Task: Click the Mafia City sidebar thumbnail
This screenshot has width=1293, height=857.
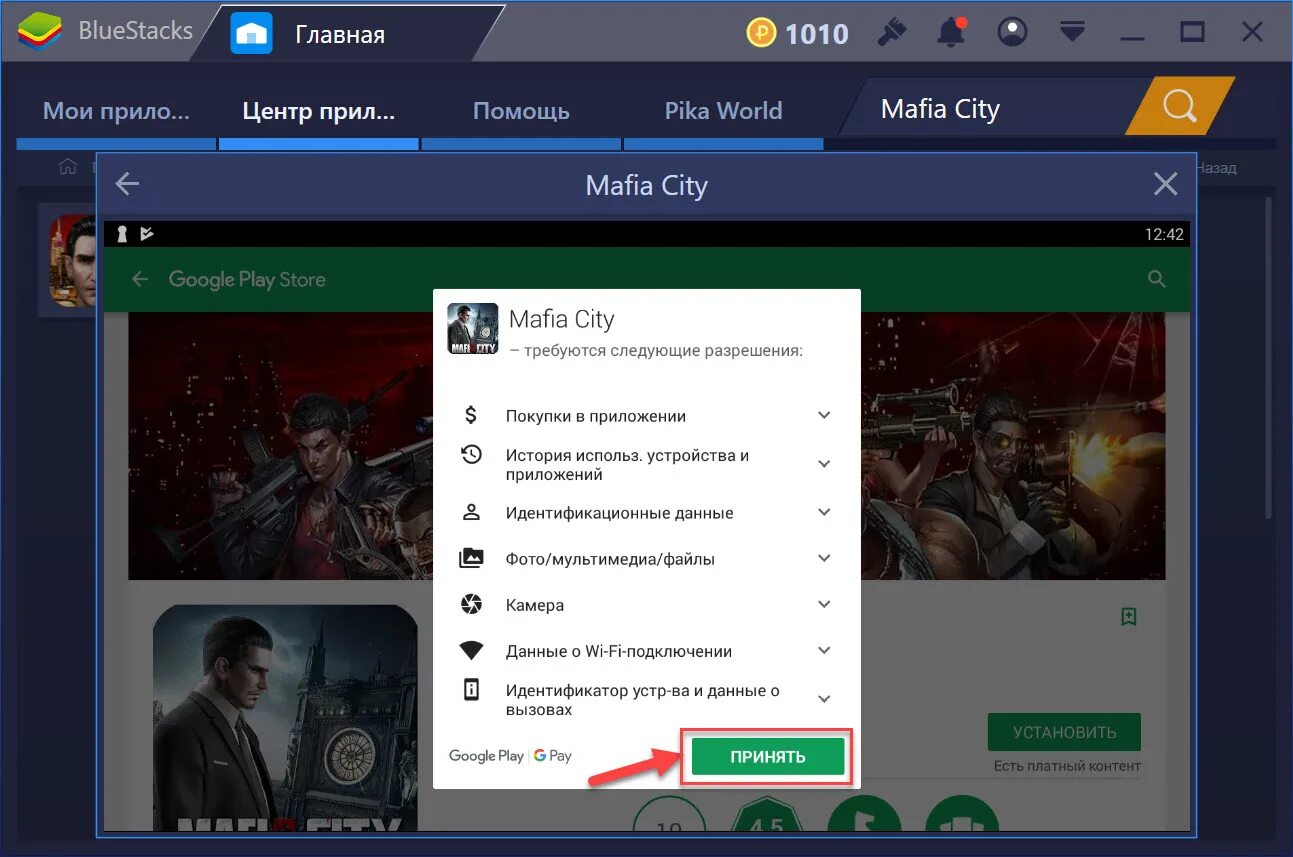Action: (x=73, y=260)
